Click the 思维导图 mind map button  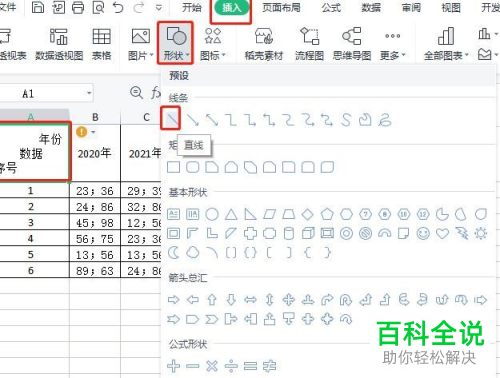pos(352,44)
